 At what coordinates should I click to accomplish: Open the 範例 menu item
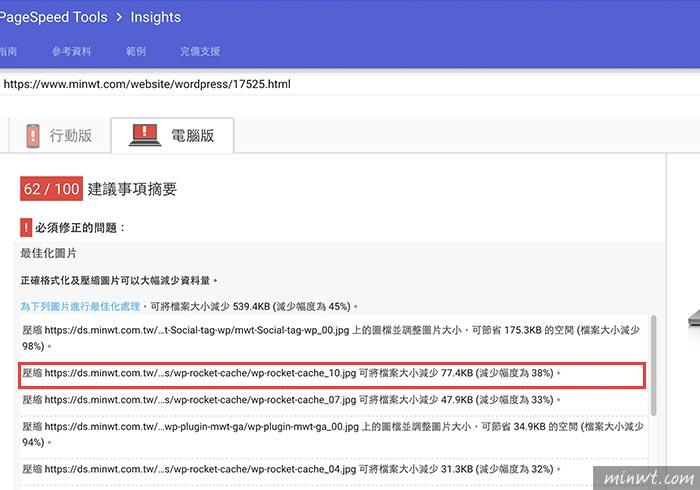click(x=136, y=51)
